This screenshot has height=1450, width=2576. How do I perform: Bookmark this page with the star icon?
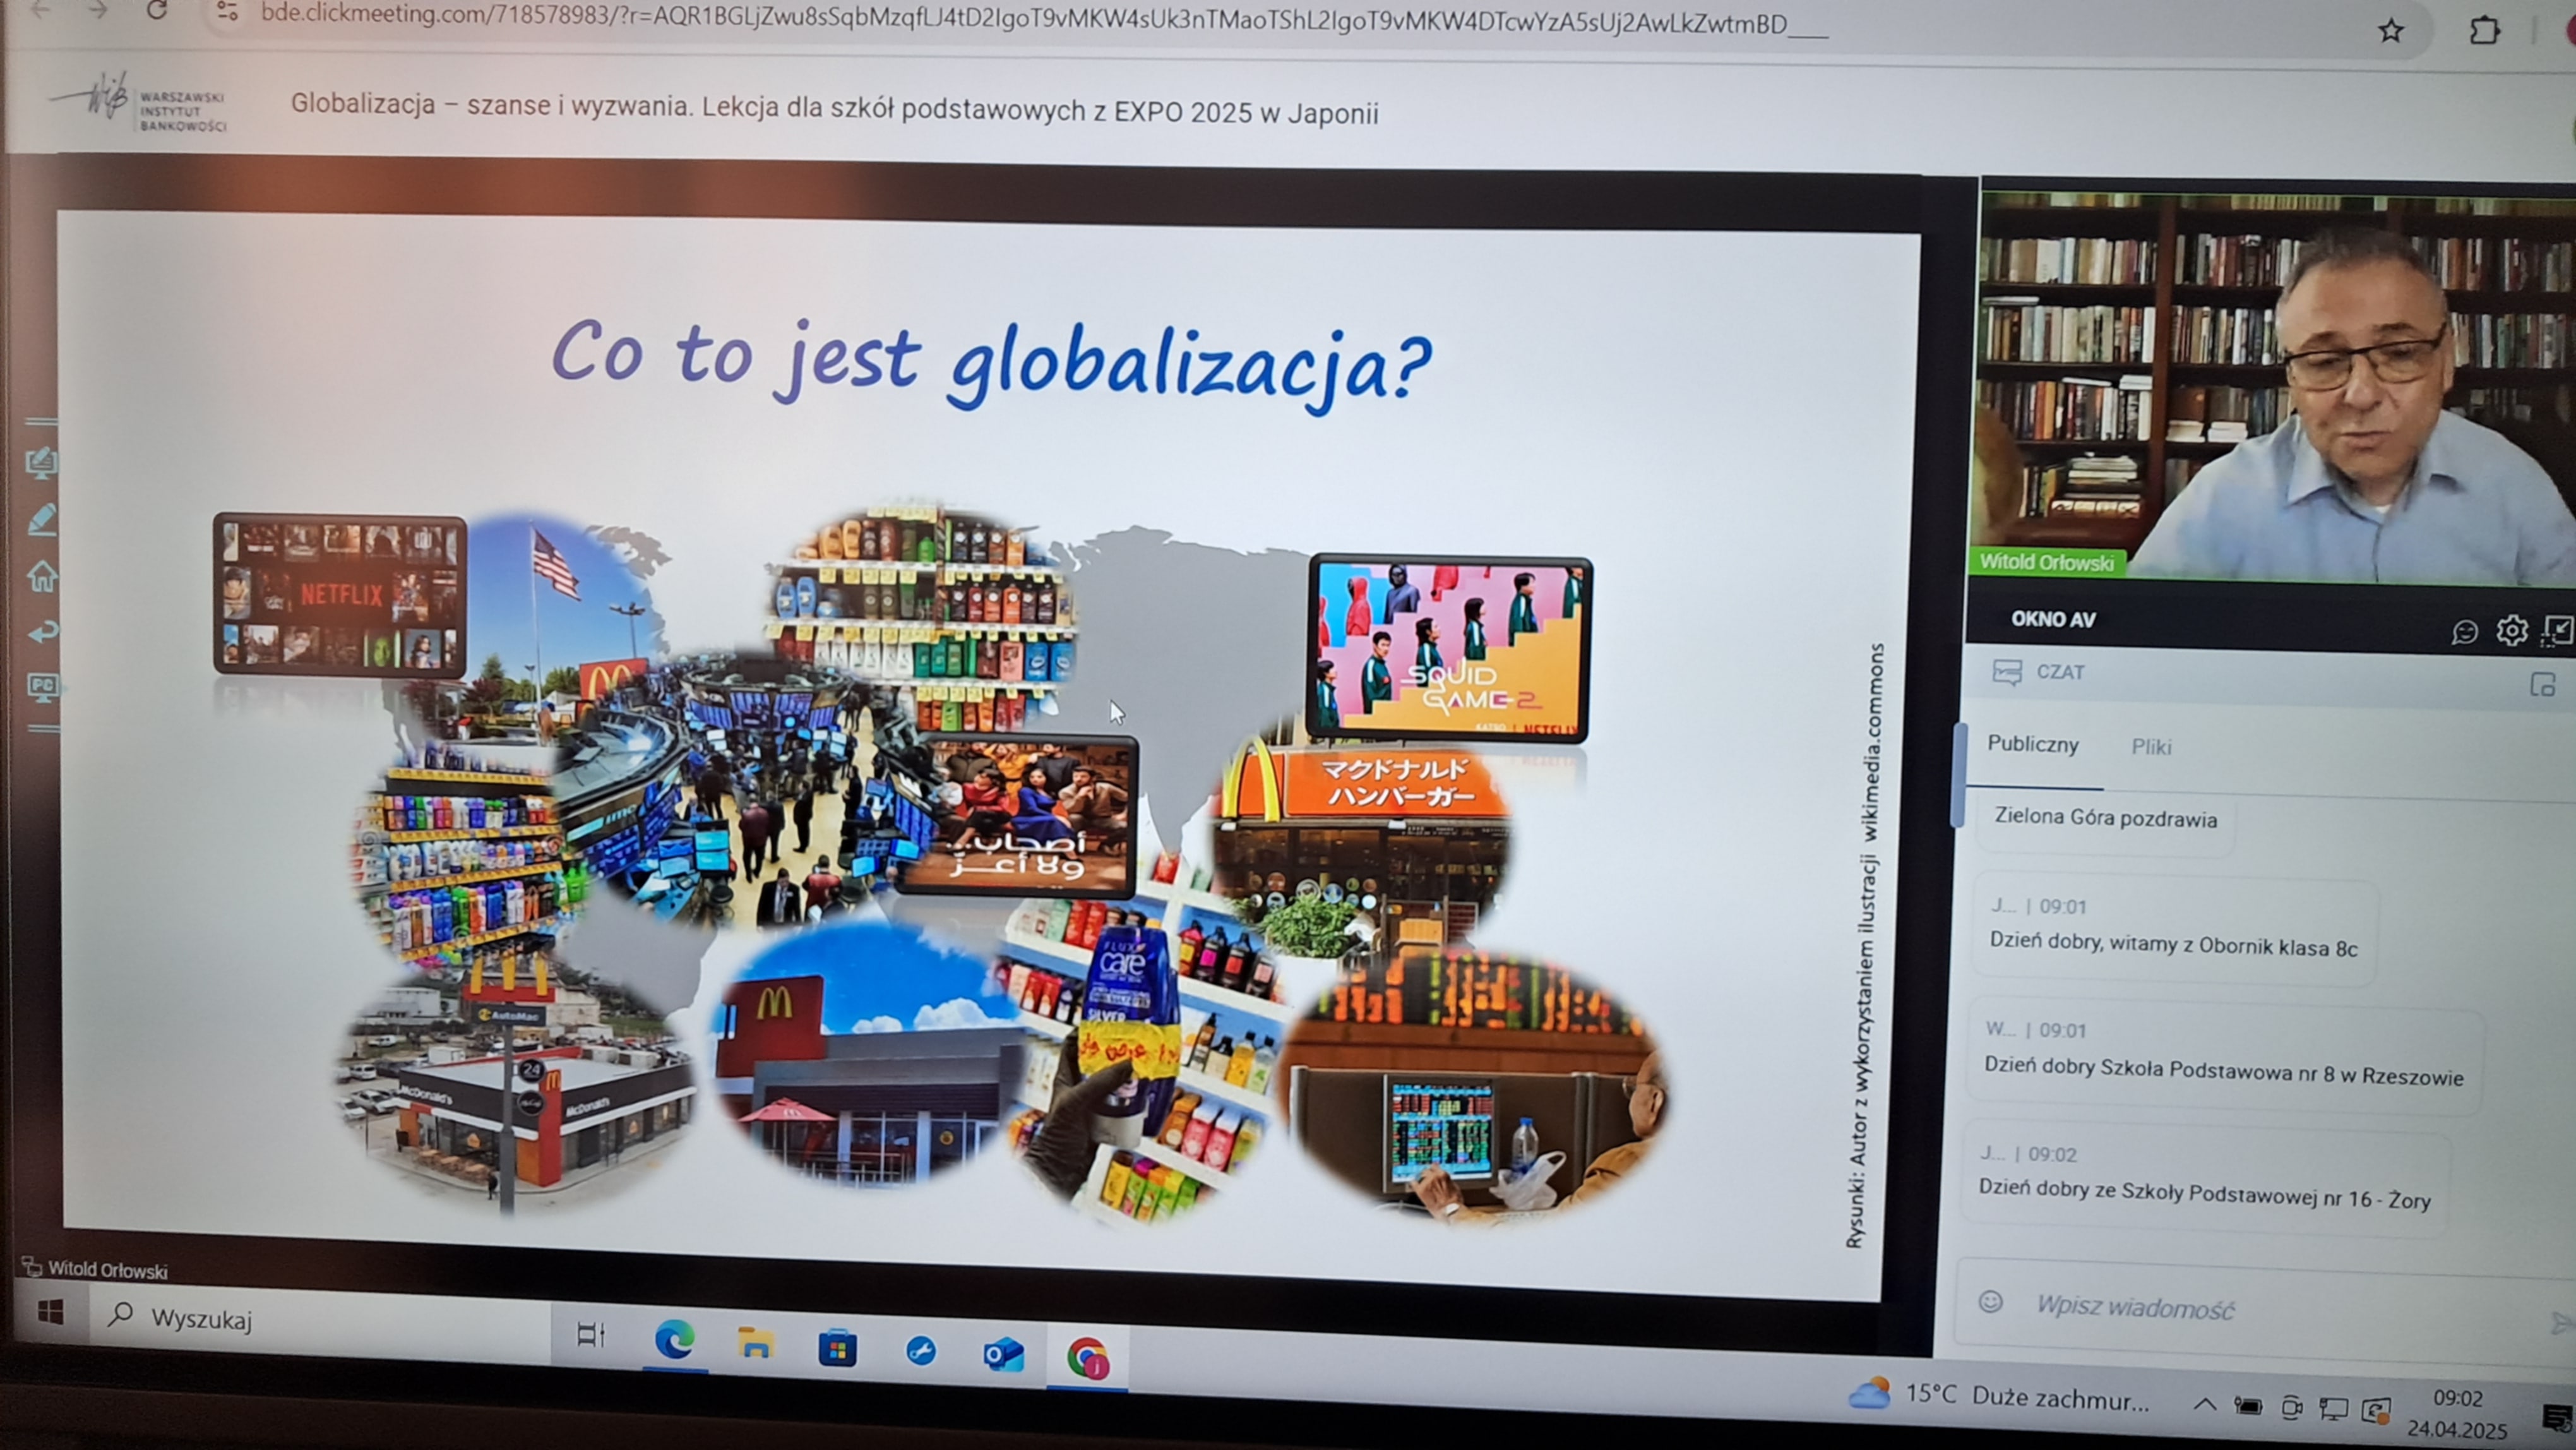(x=2390, y=31)
